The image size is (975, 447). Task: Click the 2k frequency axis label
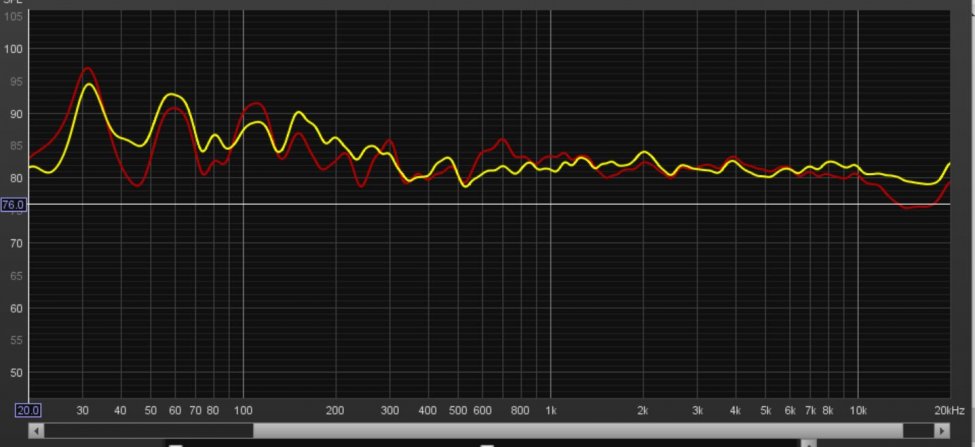tap(643, 410)
